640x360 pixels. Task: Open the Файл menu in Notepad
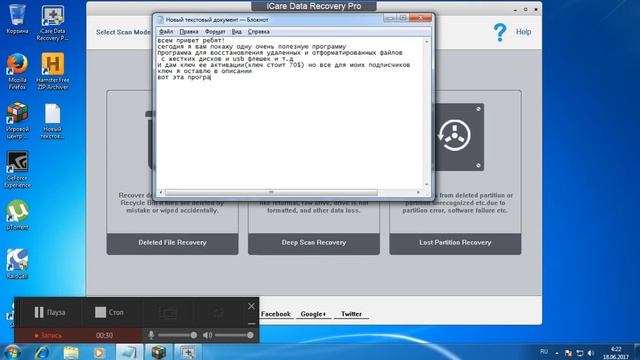click(166, 32)
